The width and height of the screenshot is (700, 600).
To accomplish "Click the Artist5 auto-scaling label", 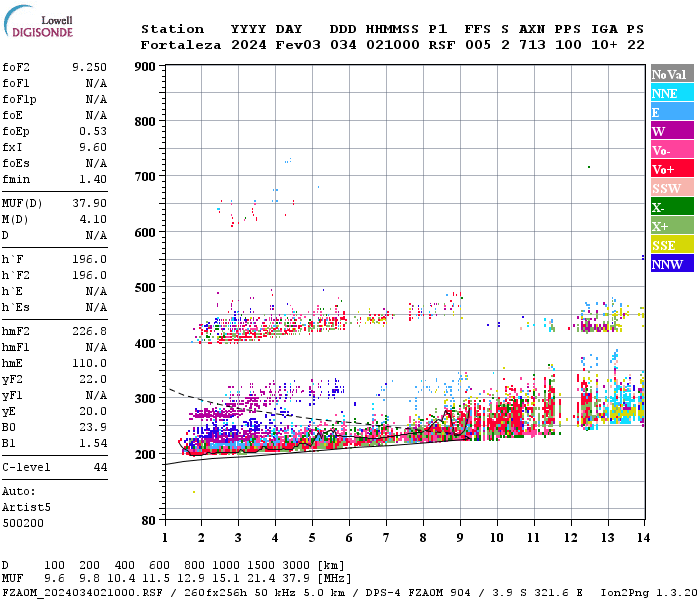I will click(26, 508).
